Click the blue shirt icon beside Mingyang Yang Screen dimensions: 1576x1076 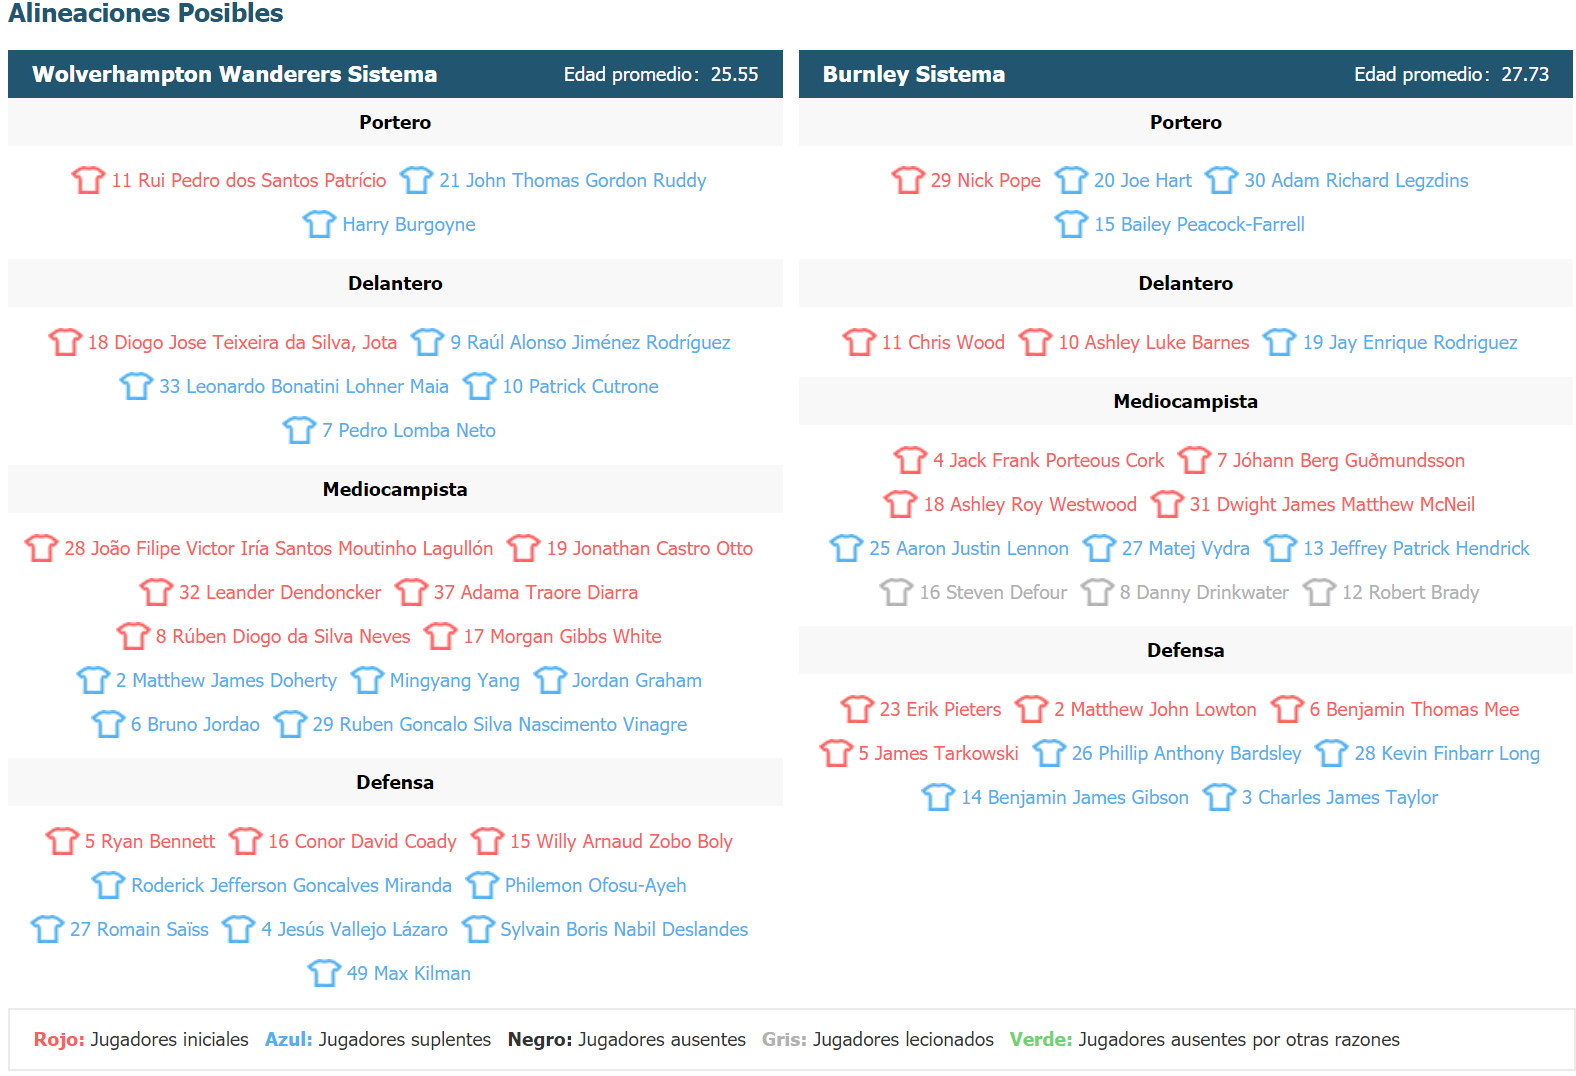pyautogui.click(x=367, y=680)
